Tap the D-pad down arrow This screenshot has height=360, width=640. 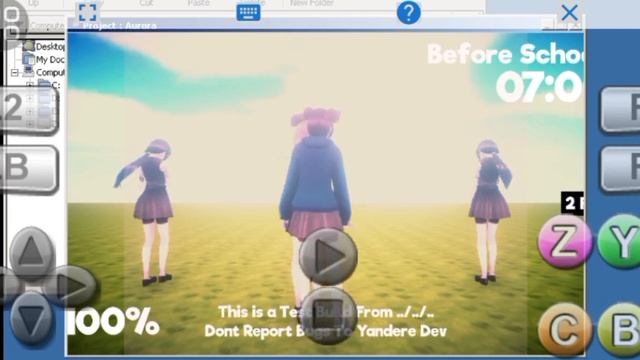[31, 319]
